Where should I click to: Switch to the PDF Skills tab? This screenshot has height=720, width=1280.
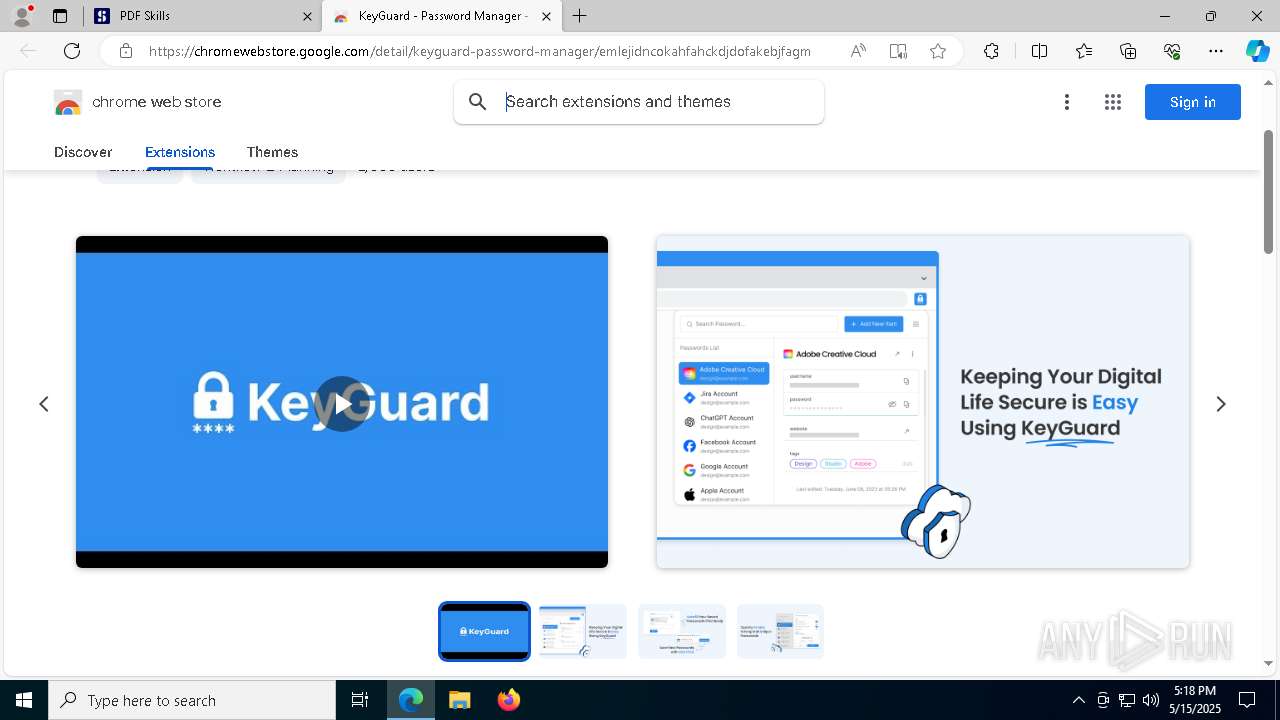pos(203,16)
